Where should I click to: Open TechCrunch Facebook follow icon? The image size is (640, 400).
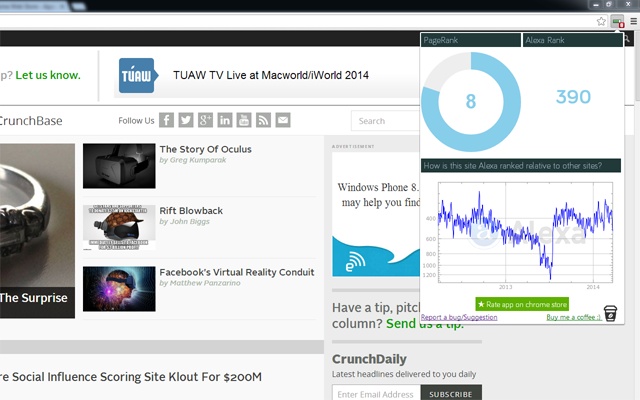pyautogui.click(x=166, y=120)
